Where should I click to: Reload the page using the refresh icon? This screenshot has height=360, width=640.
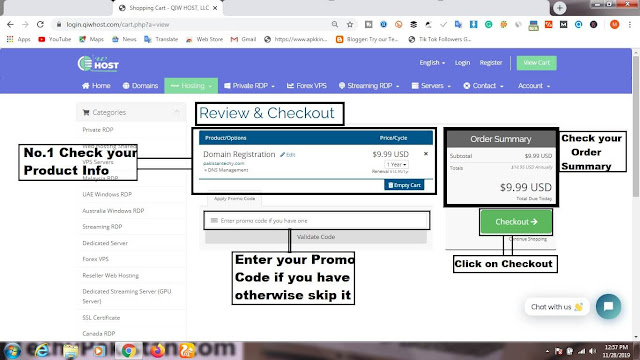40,24
